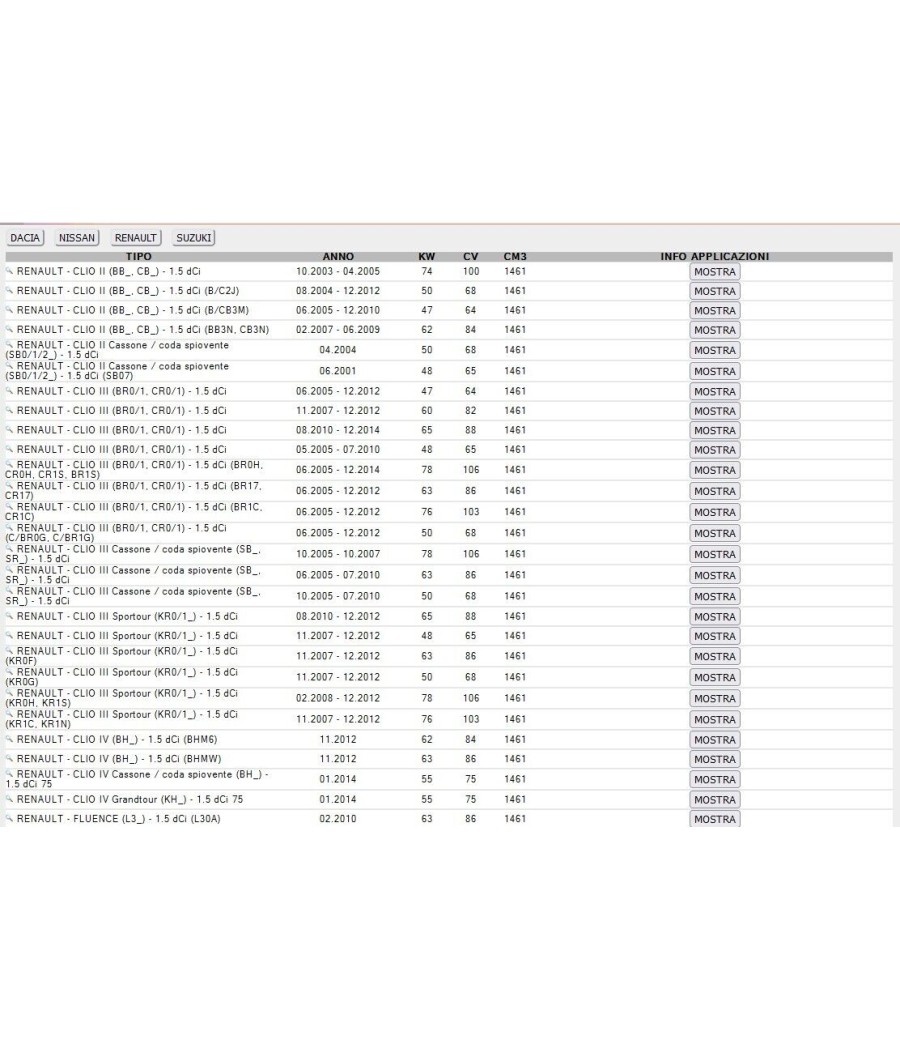This screenshot has height=1050, width=900.
Task: Click MOSTRA for FLUENCE (L30A) row
Action: 715,819
